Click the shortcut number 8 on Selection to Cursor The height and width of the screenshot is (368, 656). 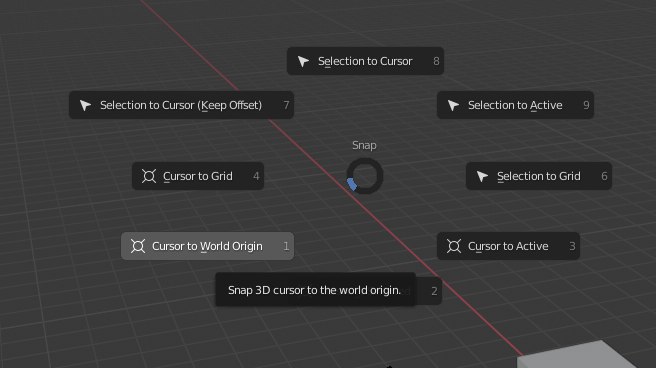(x=436, y=61)
